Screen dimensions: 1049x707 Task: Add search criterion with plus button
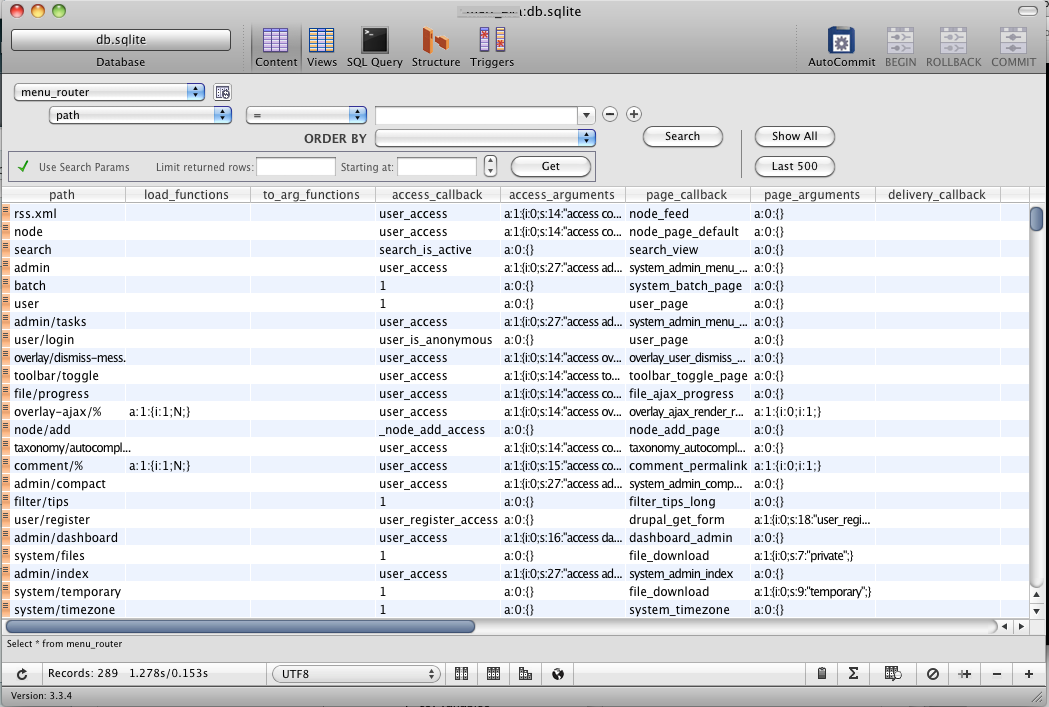tap(633, 115)
